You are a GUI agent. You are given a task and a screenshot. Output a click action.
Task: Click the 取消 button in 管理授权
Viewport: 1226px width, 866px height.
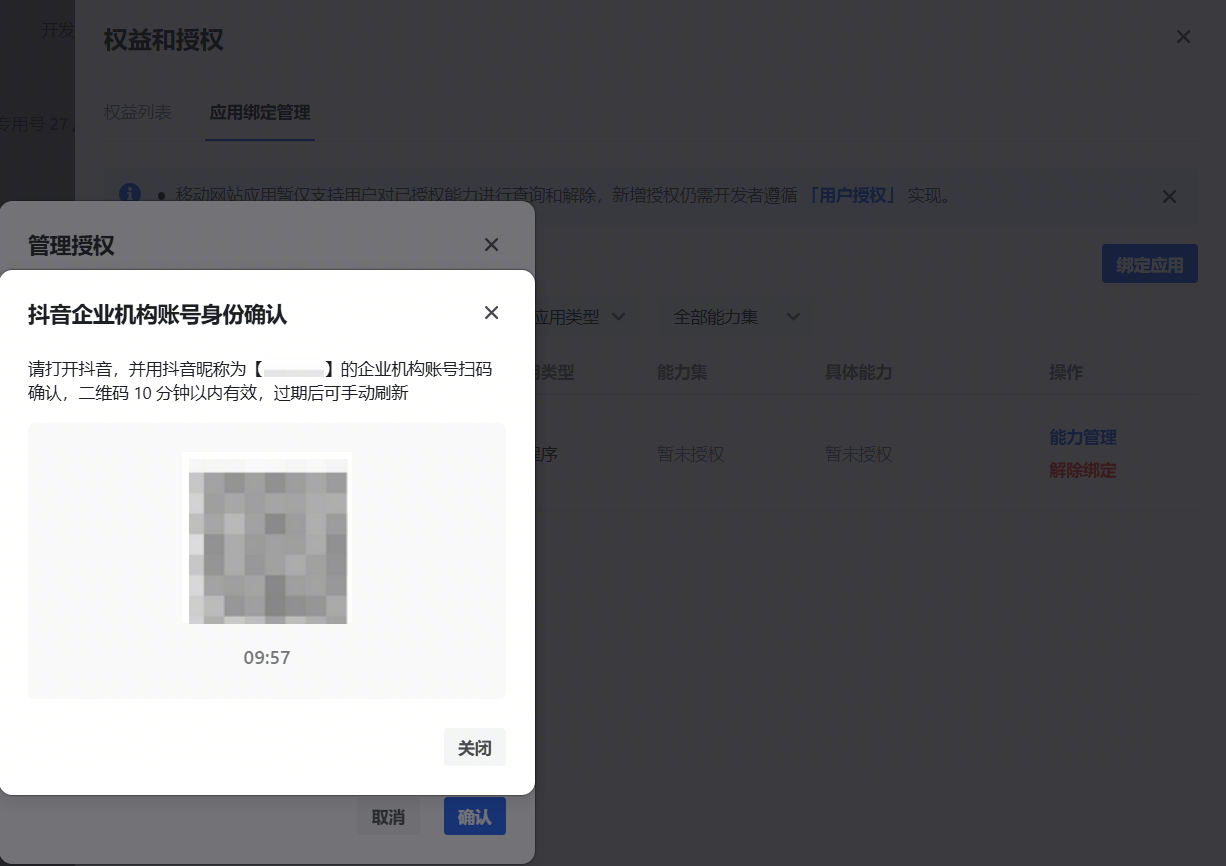click(x=388, y=817)
